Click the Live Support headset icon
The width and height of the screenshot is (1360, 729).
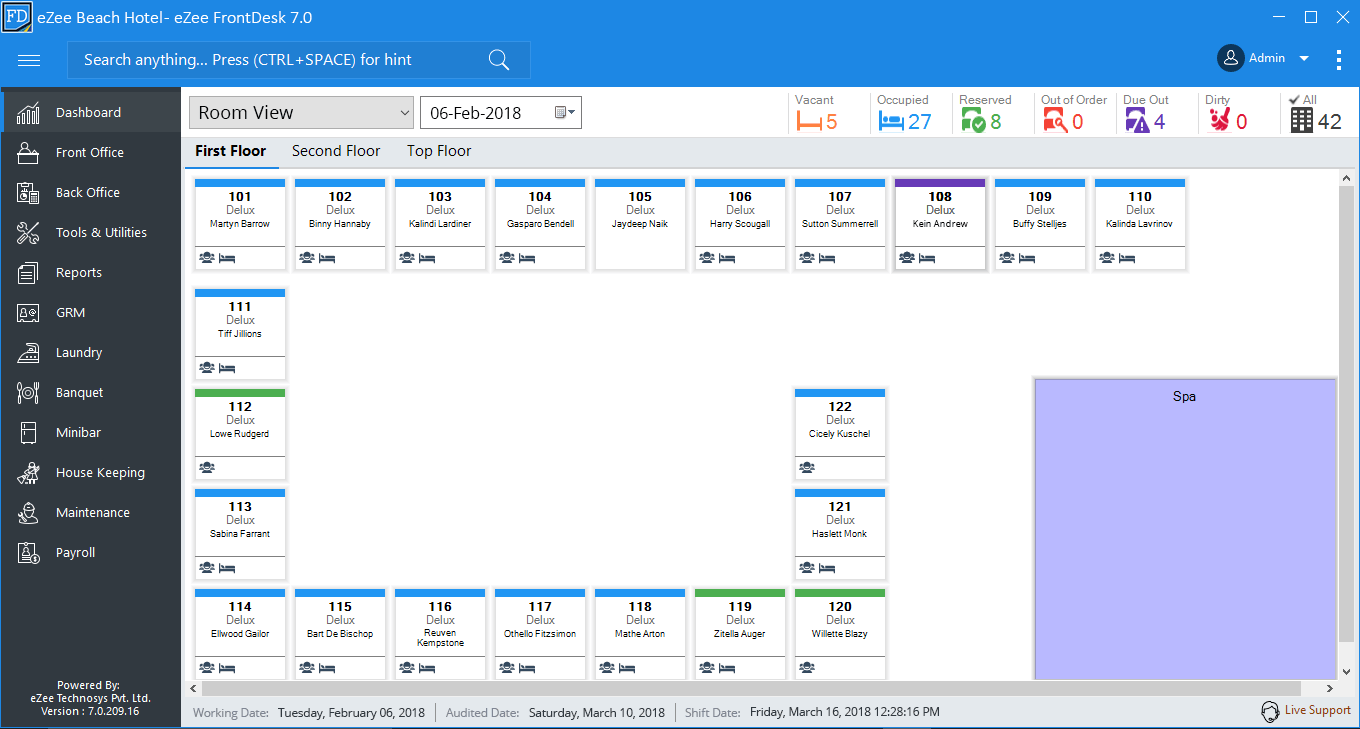(x=1270, y=711)
